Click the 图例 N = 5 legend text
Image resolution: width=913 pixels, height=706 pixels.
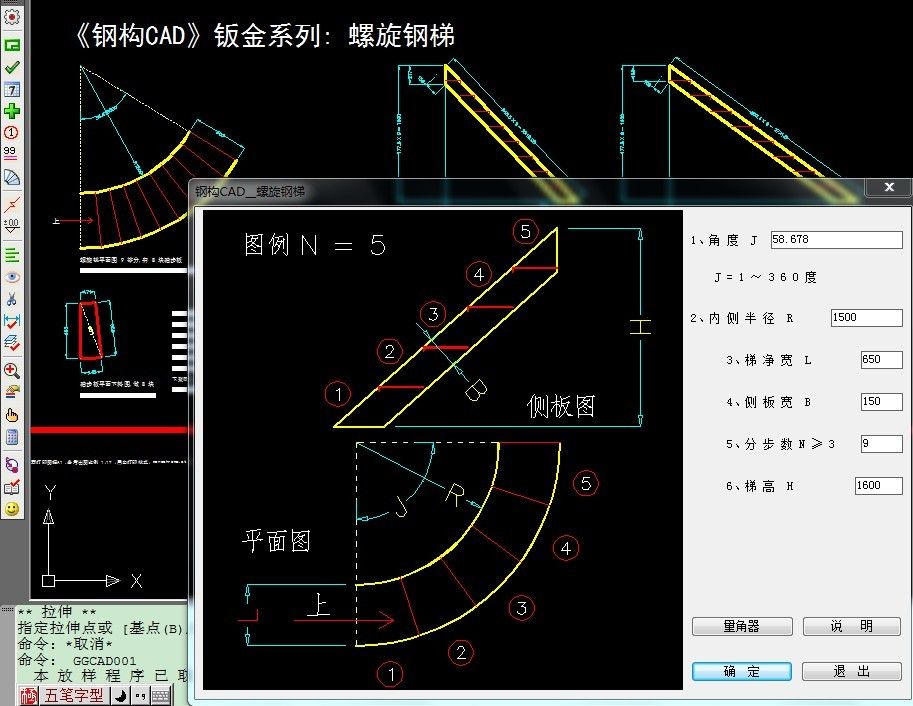pos(314,245)
